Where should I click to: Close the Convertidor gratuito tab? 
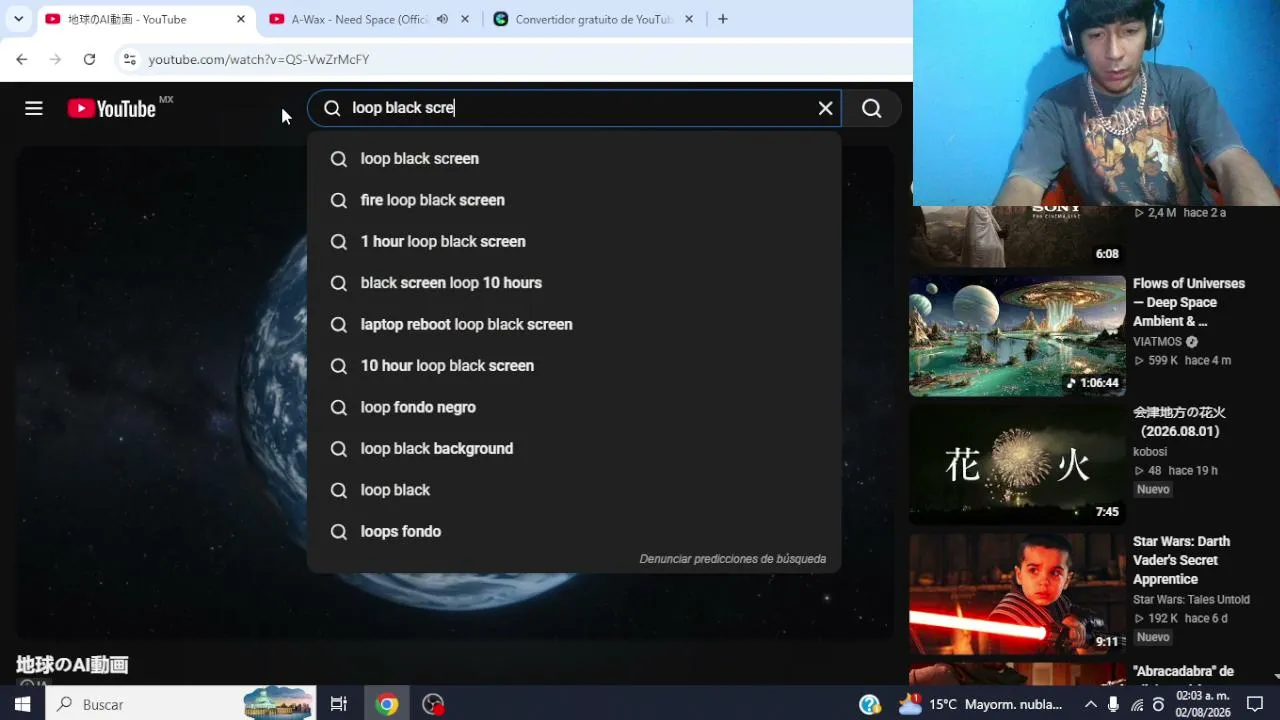pyautogui.click(x=689, y=19)
